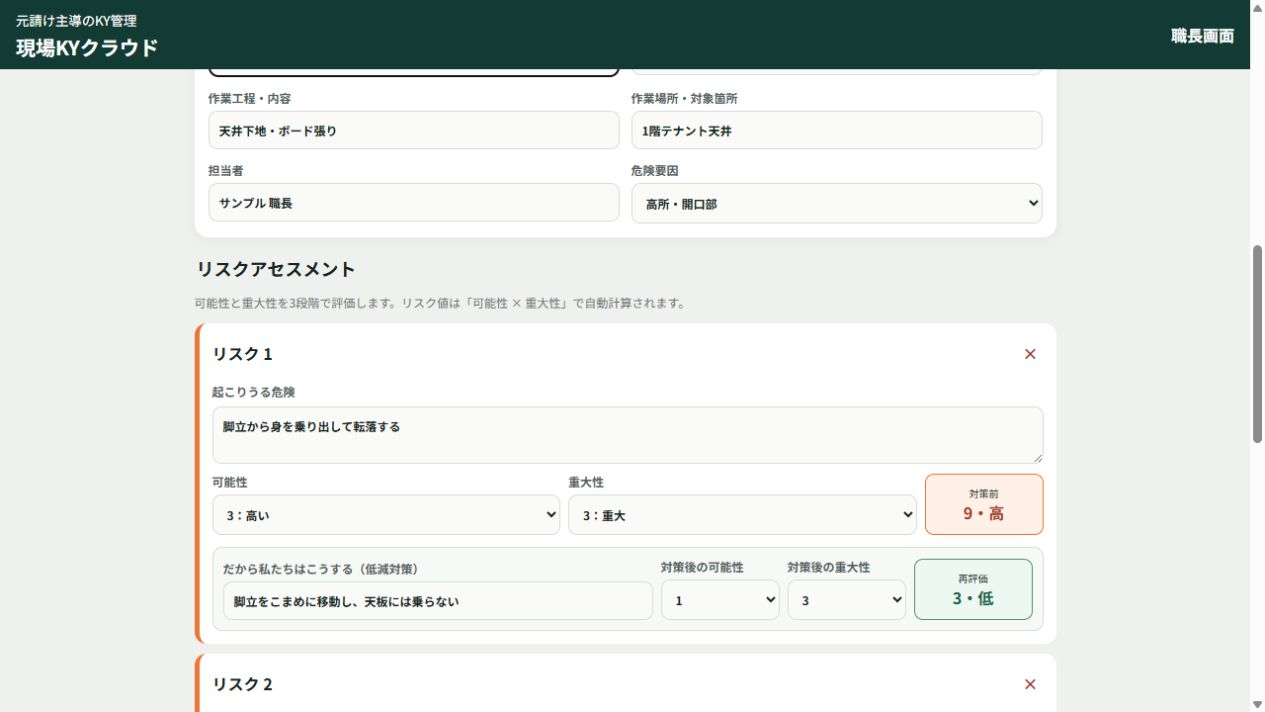Click the page vertical scrollbar thumb
The width and height of the screenshot is (1265, 712).
(1258, 343)
